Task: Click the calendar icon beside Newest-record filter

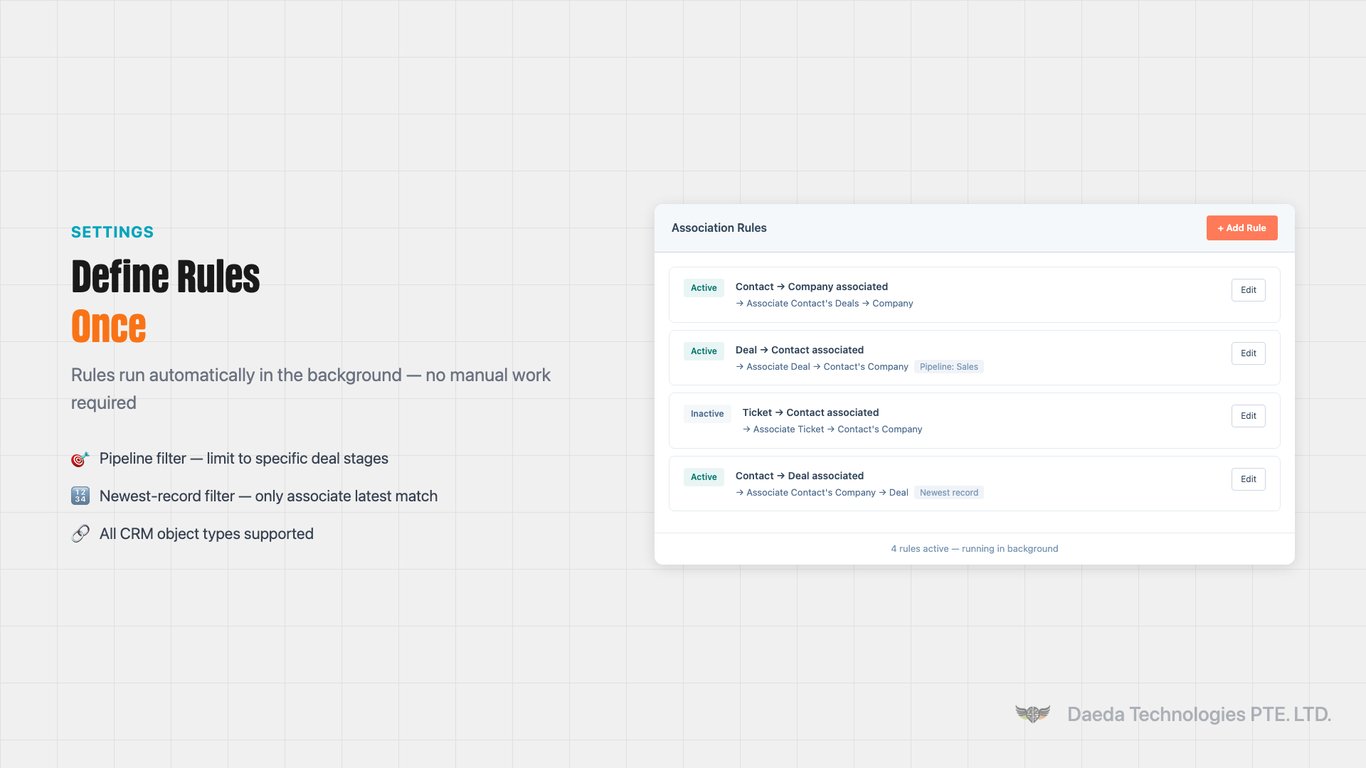Action: (x=80, y=495)
